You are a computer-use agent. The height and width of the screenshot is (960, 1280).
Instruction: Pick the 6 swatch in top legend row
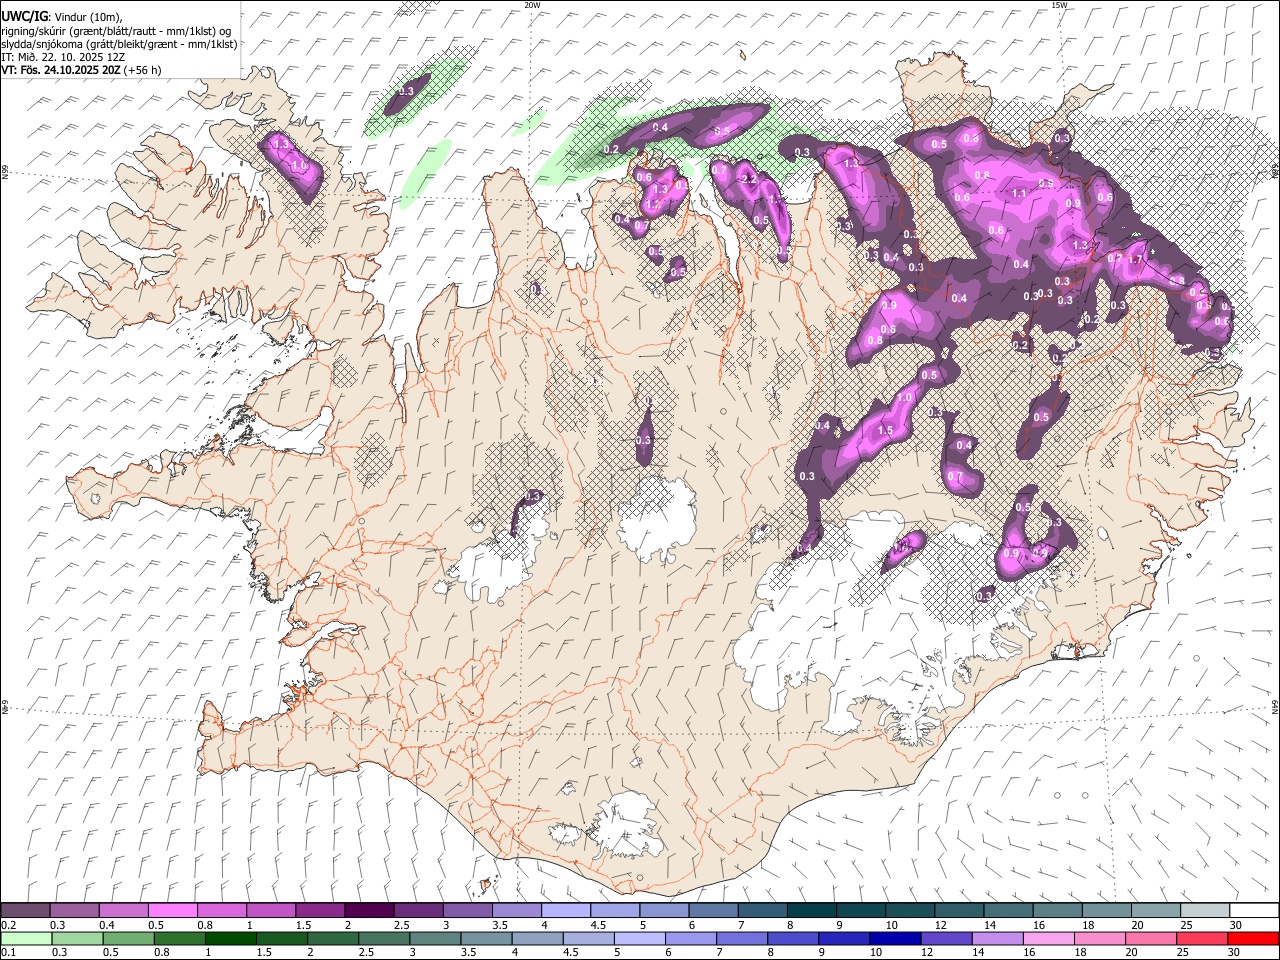pos(713,910)
